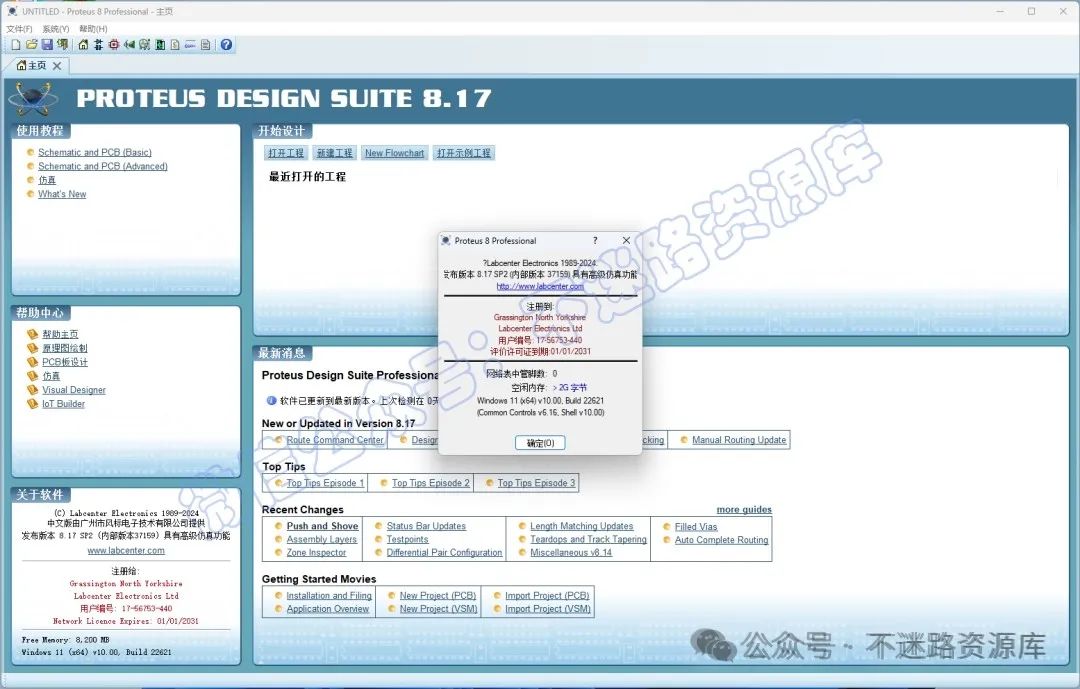Open the 3D Visualizer toolbar icon
The image size is (1080, 689).
[129, 45]
